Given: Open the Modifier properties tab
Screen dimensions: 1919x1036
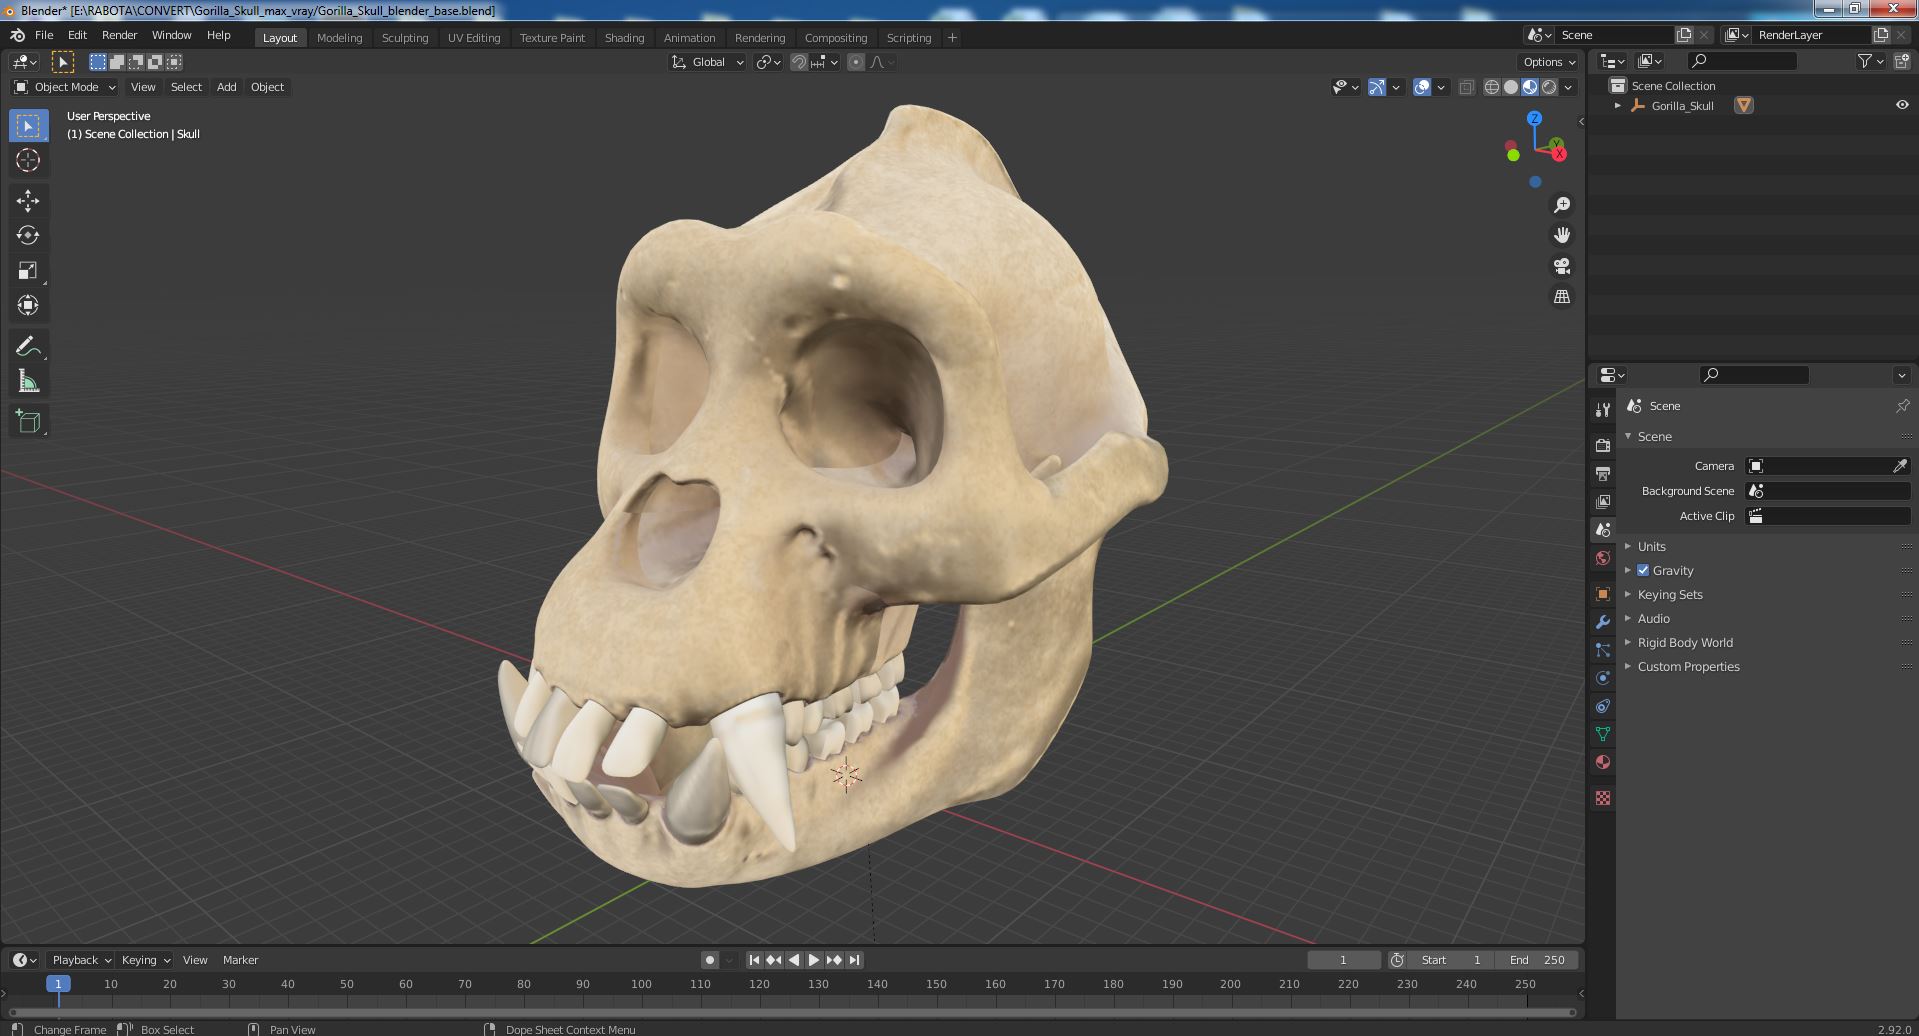Looking at the screenshot, I should pos(1603,622).
